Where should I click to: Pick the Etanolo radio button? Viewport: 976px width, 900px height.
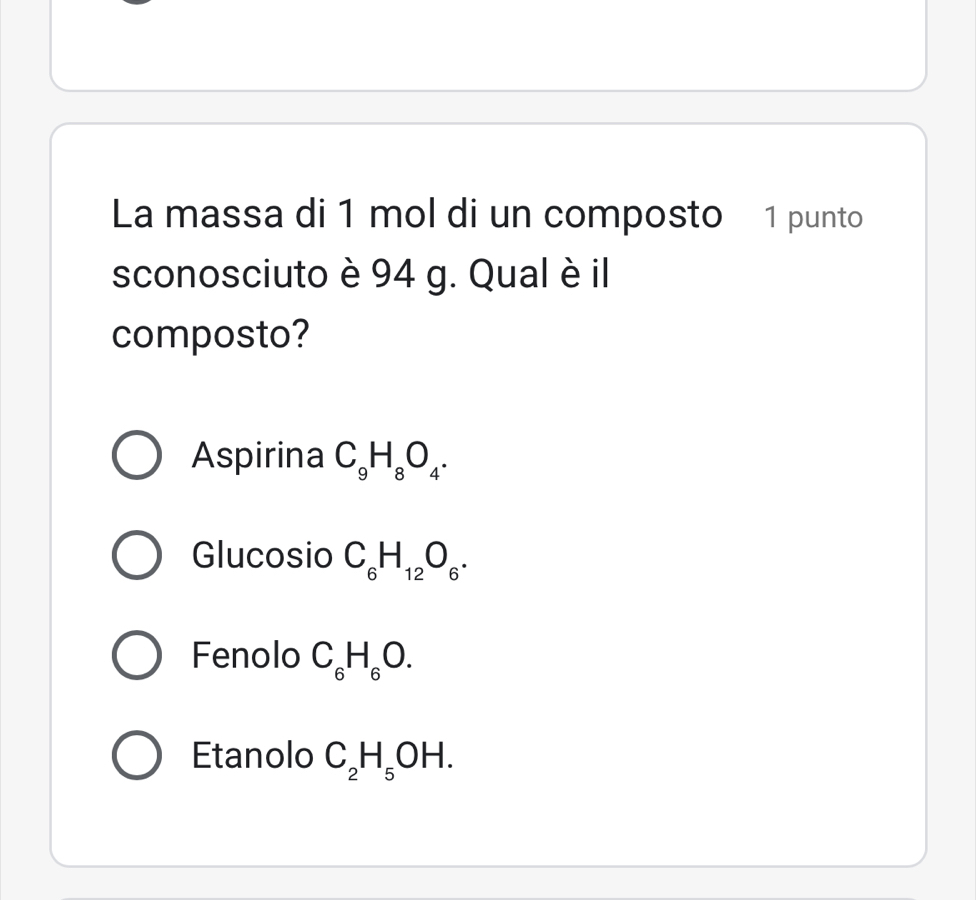click(x=136, y=755)
